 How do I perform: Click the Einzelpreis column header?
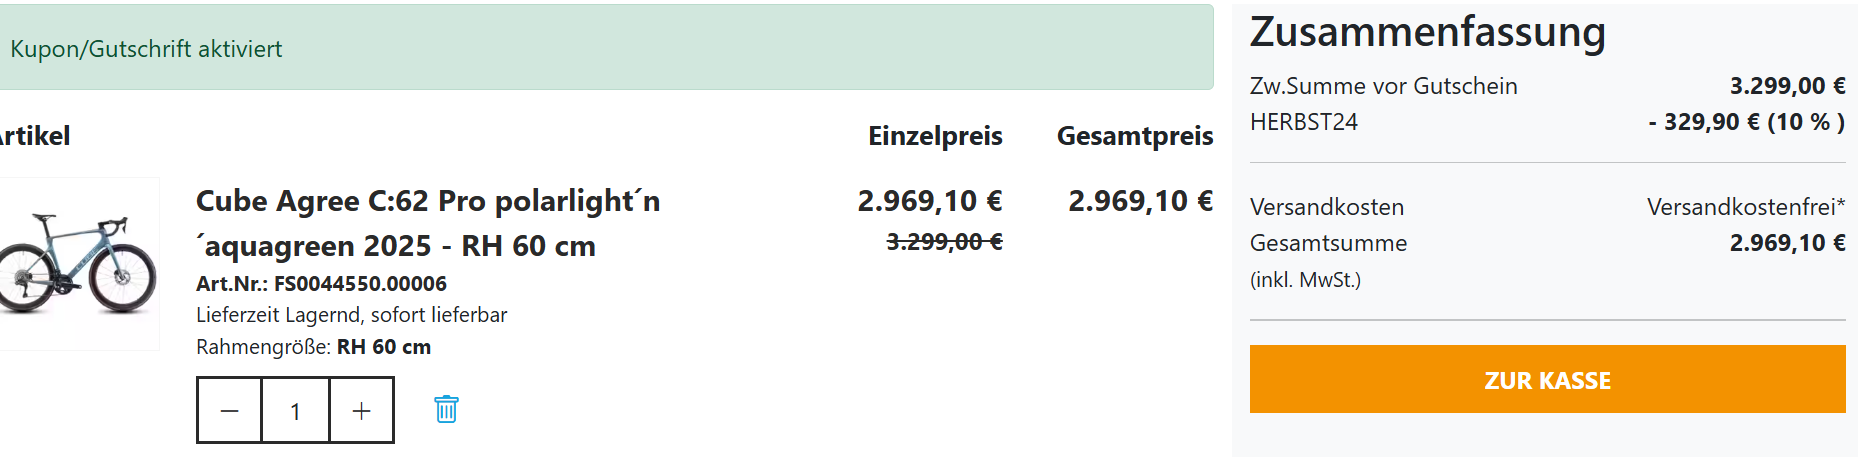pyautogui.click(x=935, y=136)
